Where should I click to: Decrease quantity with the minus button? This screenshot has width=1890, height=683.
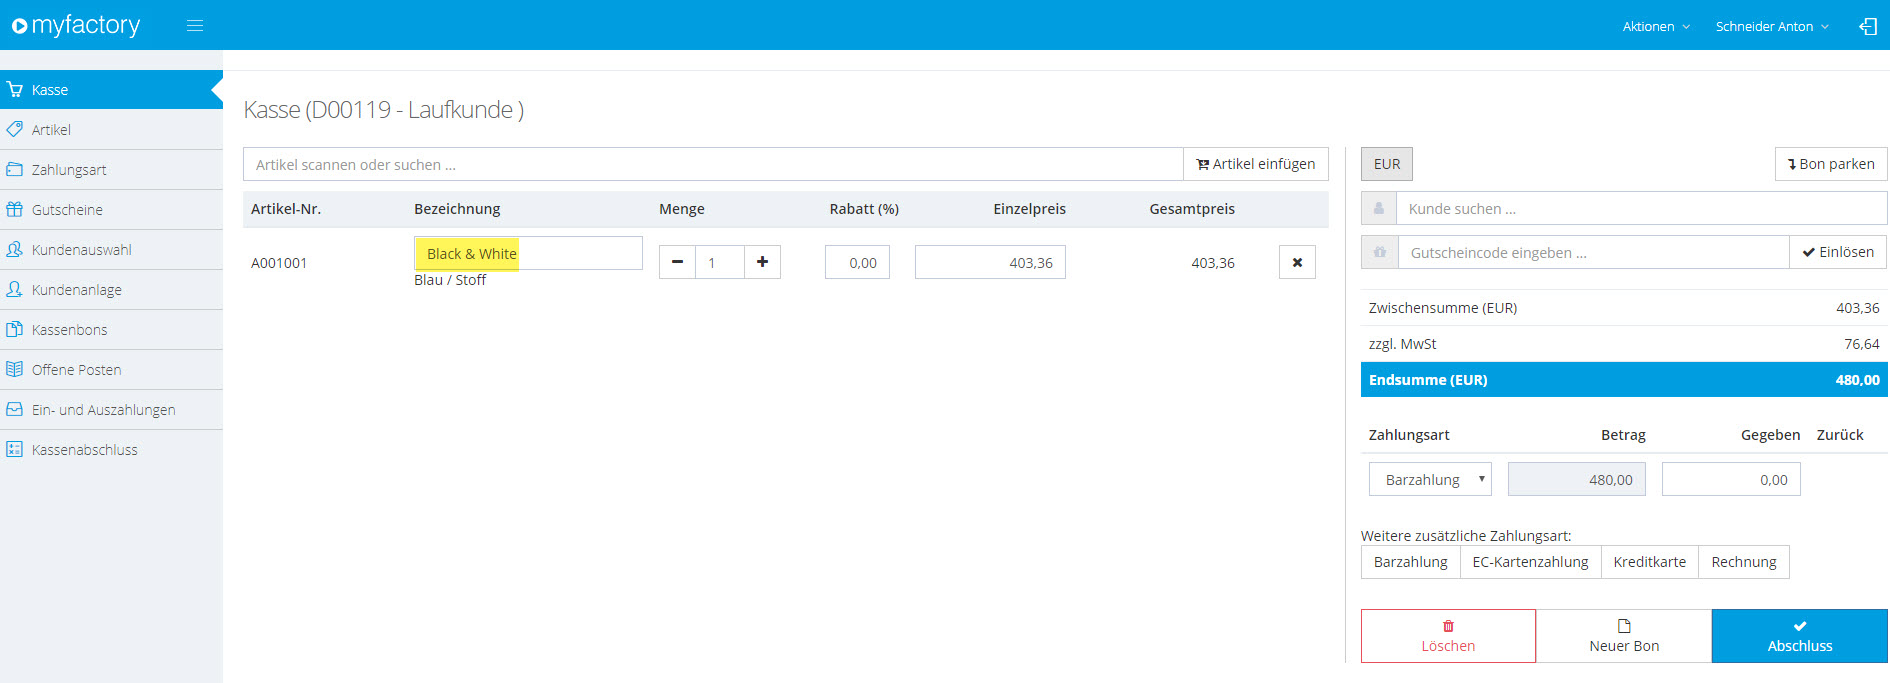677,262
